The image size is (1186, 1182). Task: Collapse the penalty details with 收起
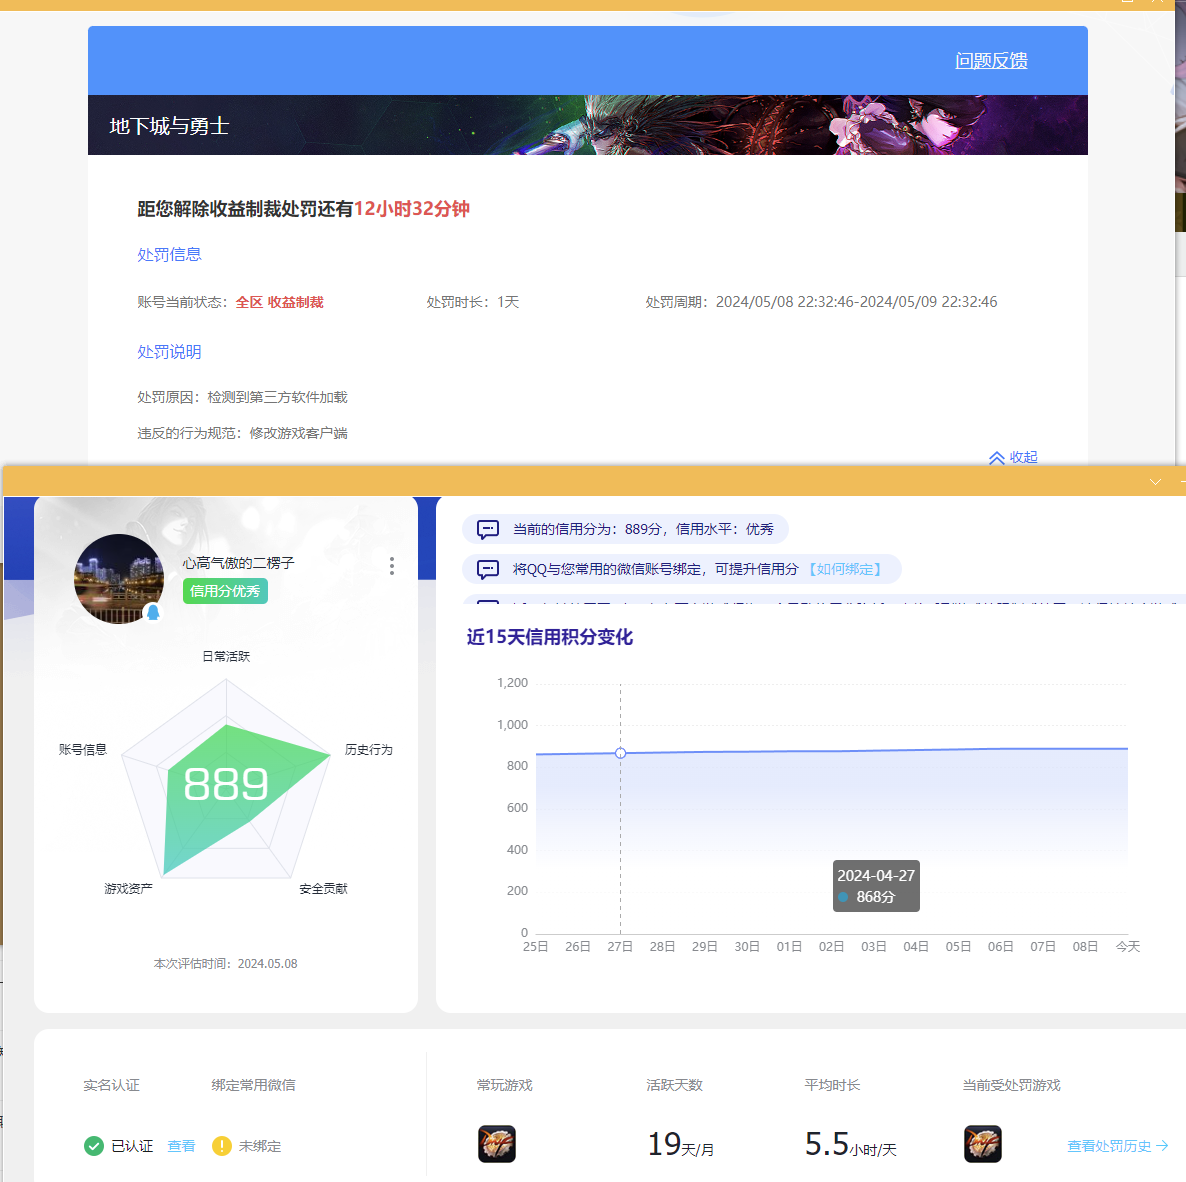[1013, 458]
